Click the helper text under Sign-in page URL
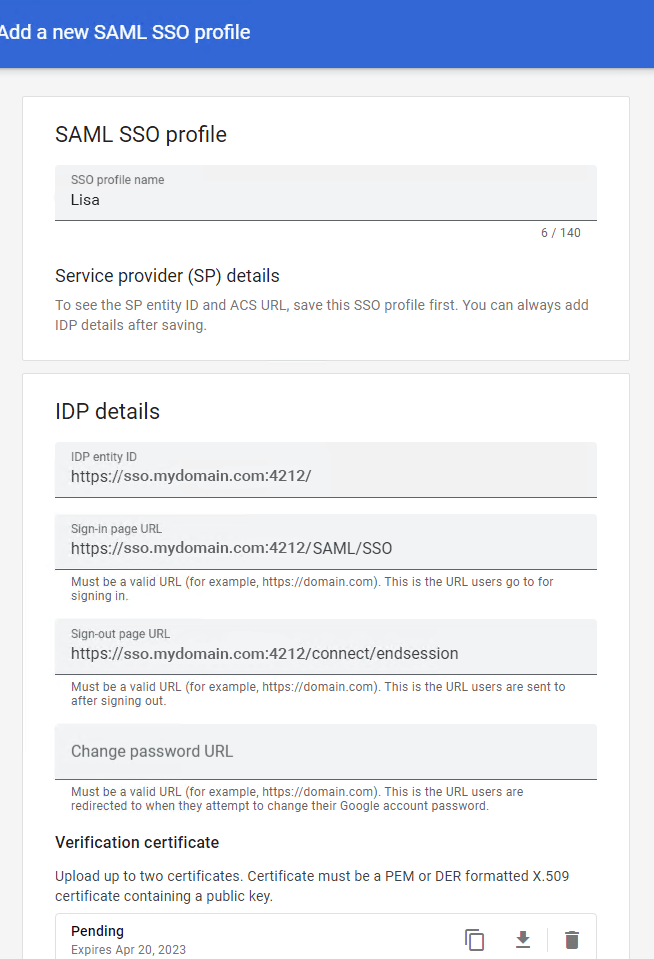654x959 pixels. tap(312, 588)
